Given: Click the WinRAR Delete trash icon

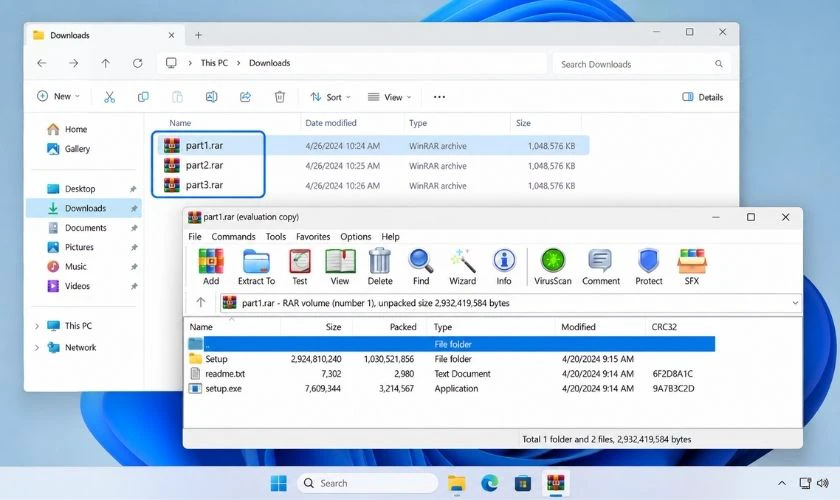Looking at the screenshot, I should (380, 266).
